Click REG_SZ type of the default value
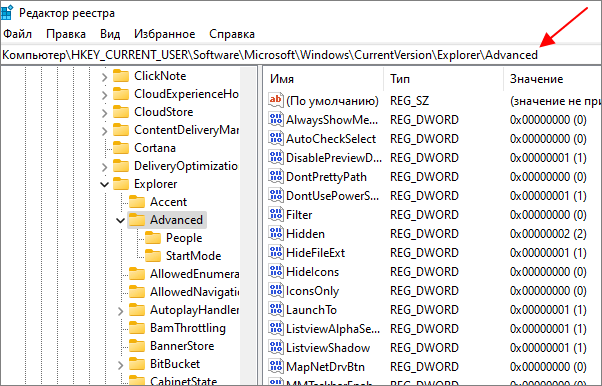 coord(409,101)
